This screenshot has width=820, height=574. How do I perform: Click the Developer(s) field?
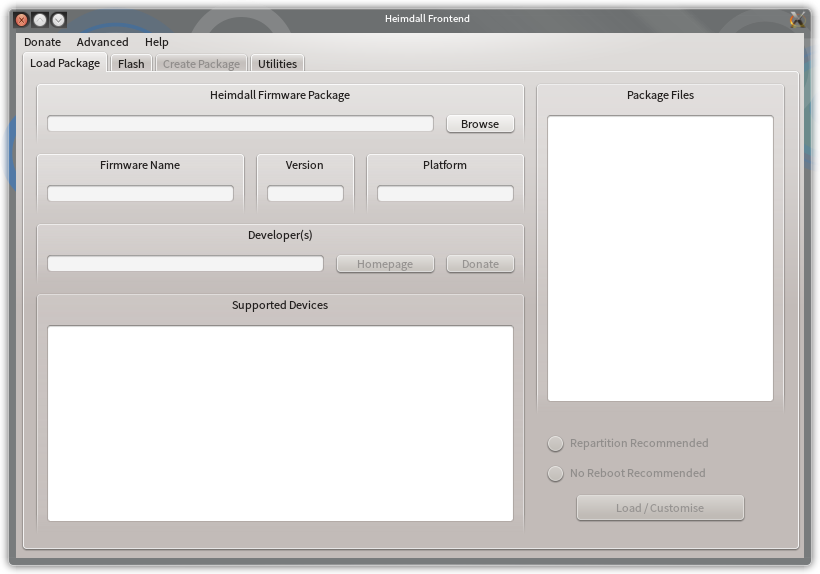[185, 263]
